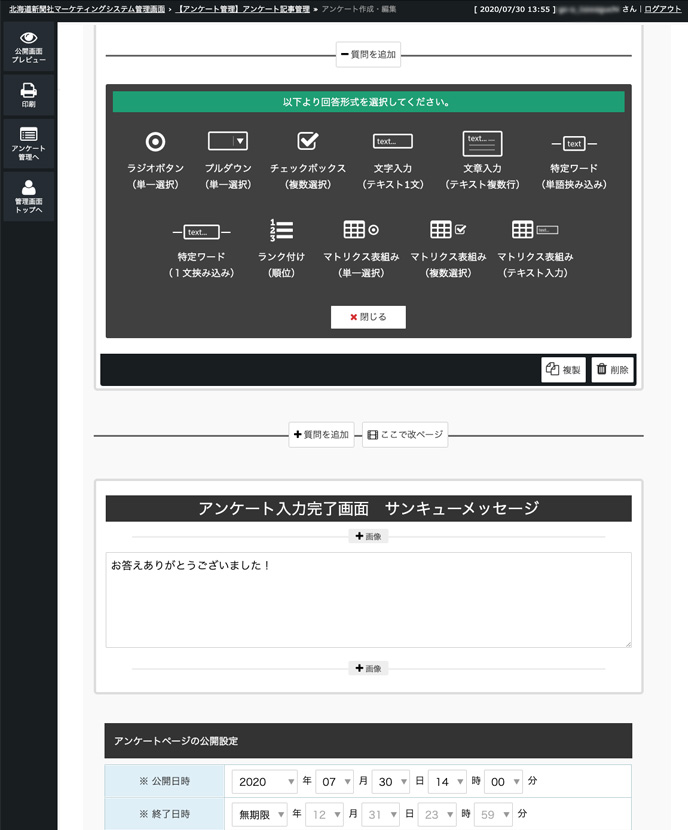Select the ranking answer type icon
Screen dimensions: 688x830
[x=281, y=230]
